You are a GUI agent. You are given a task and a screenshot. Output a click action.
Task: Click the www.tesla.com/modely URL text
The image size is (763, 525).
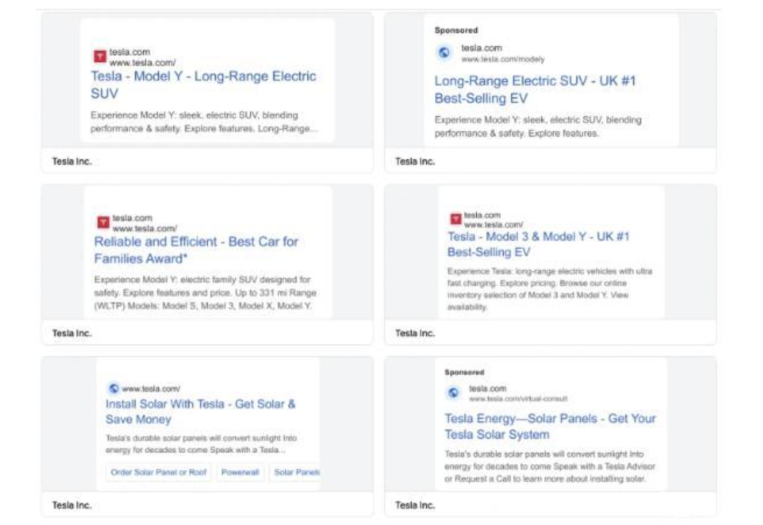click(502, 60)
